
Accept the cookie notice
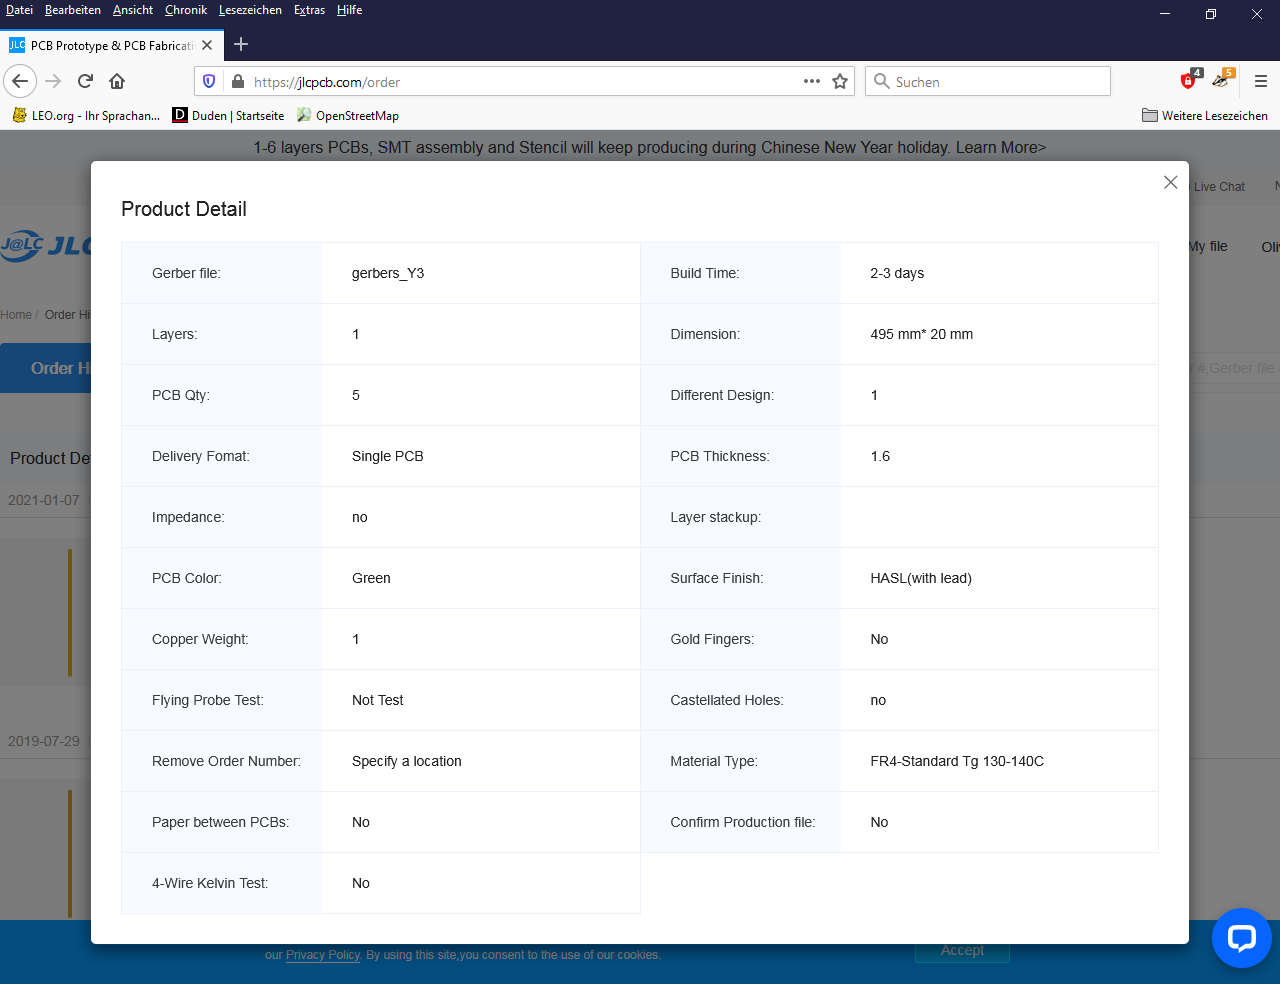(962, 951)
